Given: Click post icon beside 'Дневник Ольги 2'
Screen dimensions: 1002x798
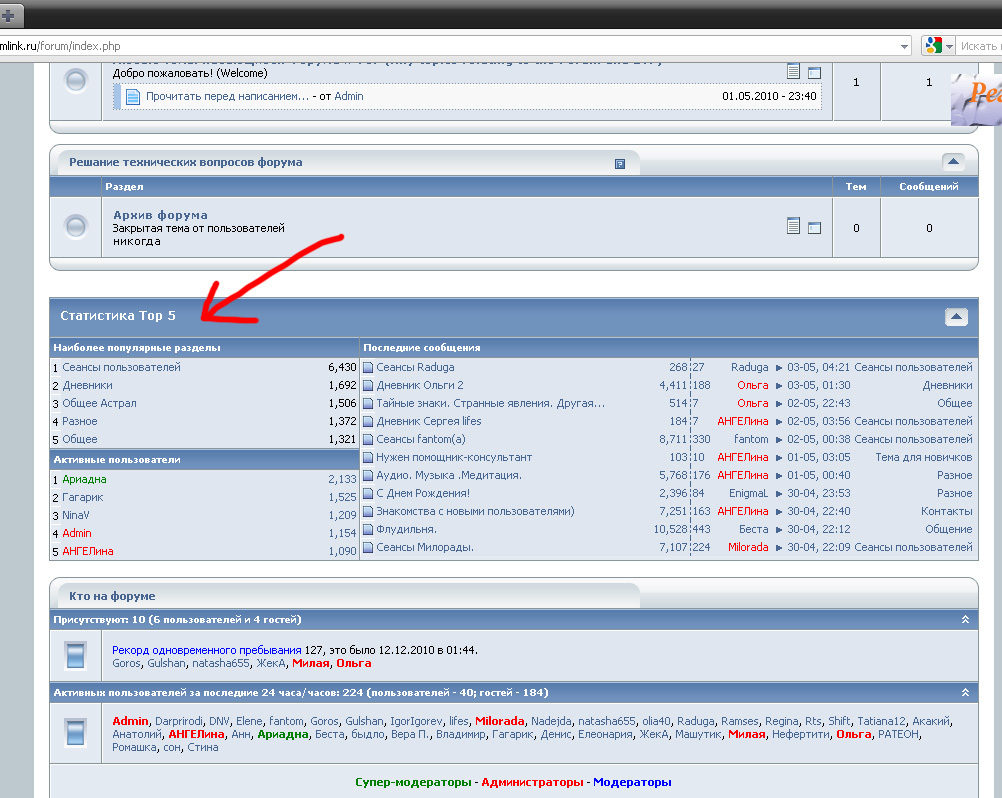Looking at the screenshot, I should coord(368,385).
